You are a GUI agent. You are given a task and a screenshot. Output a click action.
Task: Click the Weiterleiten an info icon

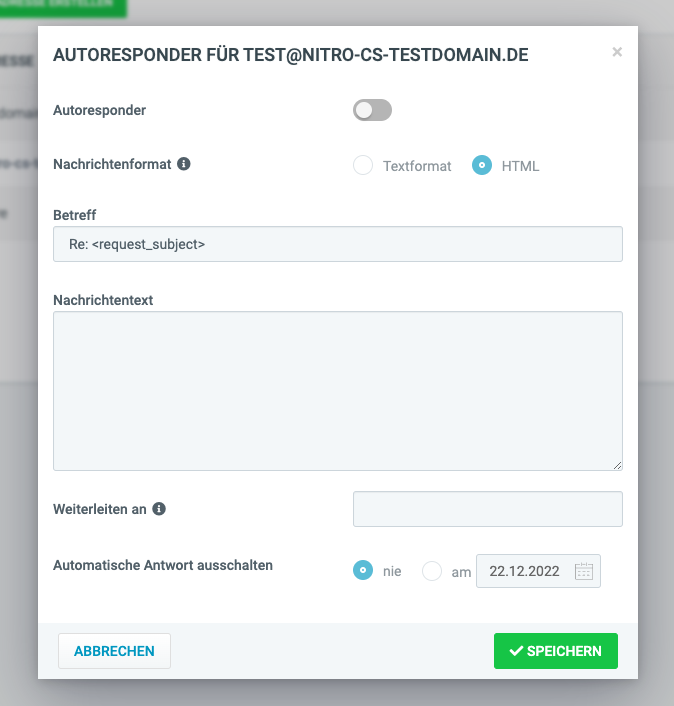[x=159, y=509]
